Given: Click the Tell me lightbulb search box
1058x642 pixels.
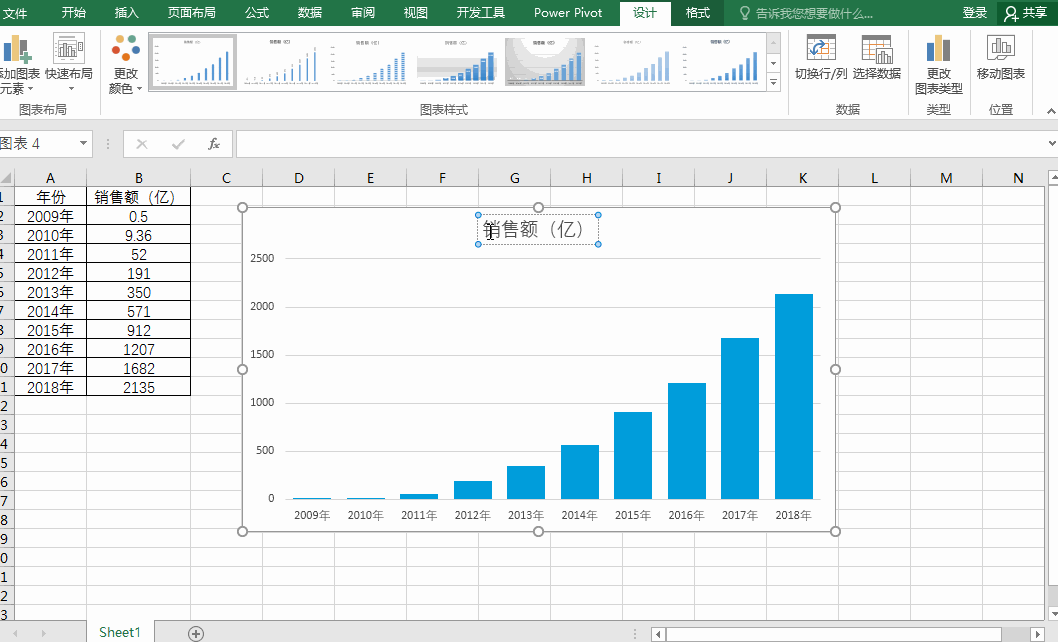Looking at the screenshot, I should [x=806, y=13].
